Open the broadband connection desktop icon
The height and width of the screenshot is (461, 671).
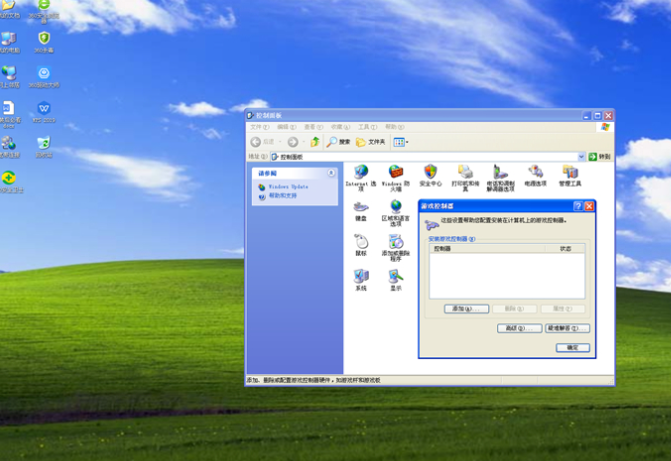9,147
